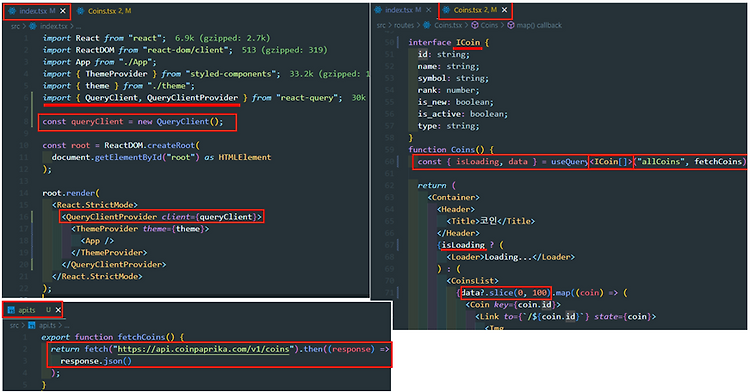Click is_active: boolean; property line
750x392 pixels.
[x=463, y=114]
